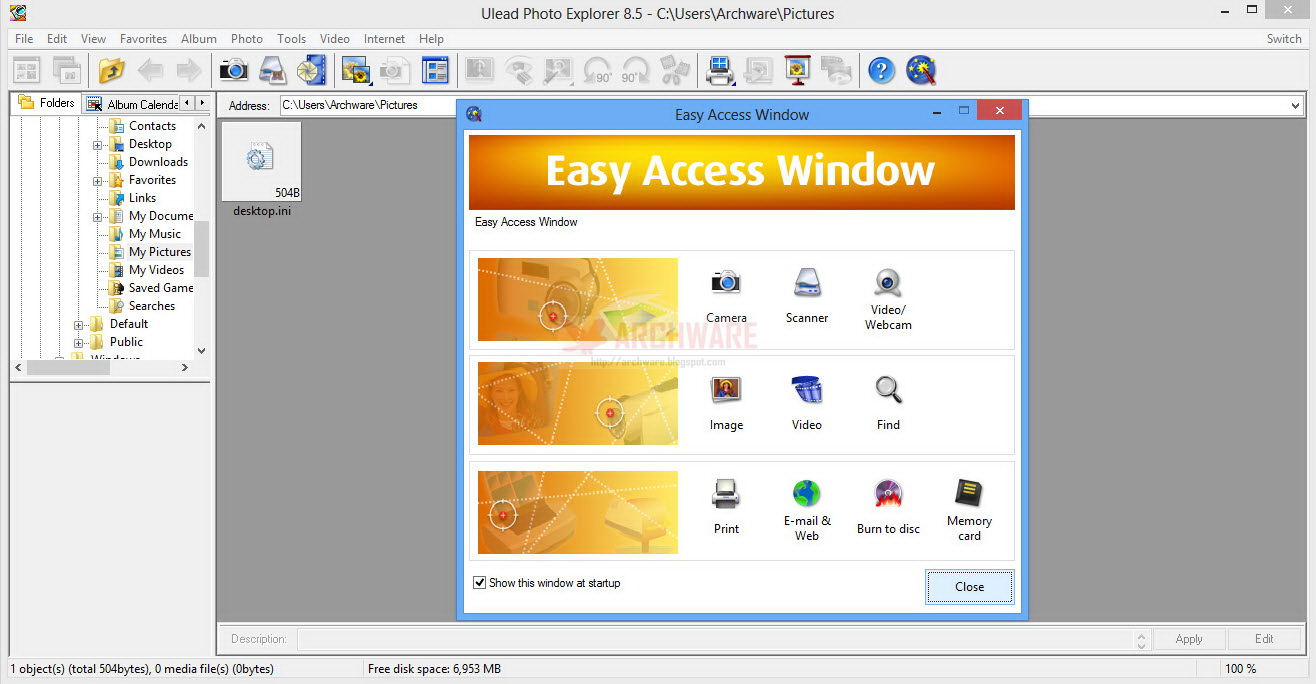Open the Image option in Easy Access Window
This screenshot has height=684, width=1316.
click(x=726, y=390)
